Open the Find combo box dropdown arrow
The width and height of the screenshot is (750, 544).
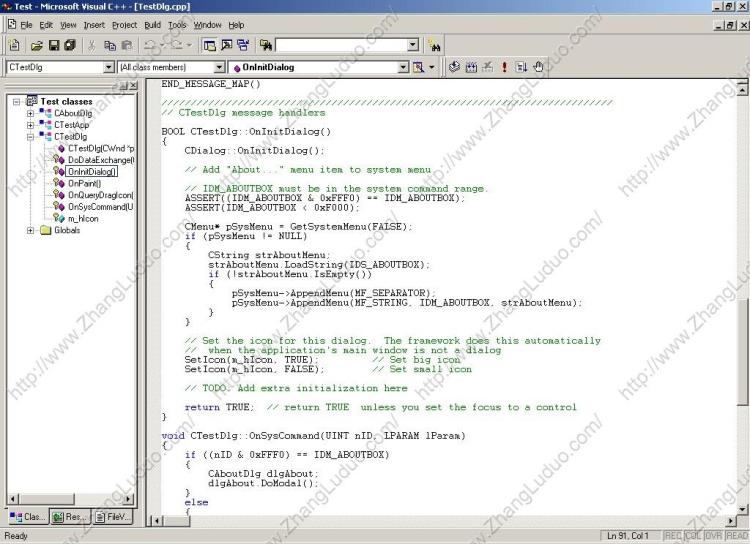pos(413,45)
